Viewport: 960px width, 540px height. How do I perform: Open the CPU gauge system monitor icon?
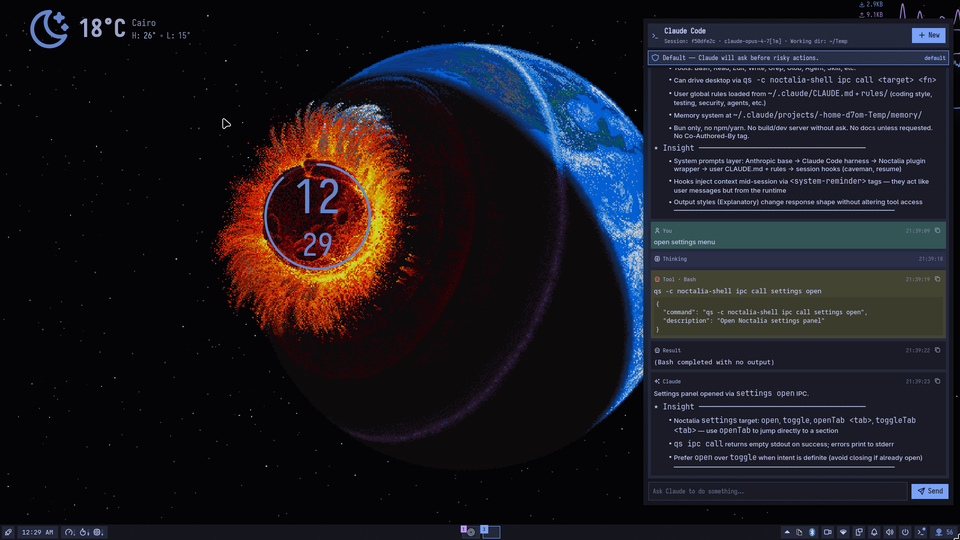pyautogui.click(x=69, y=532)
